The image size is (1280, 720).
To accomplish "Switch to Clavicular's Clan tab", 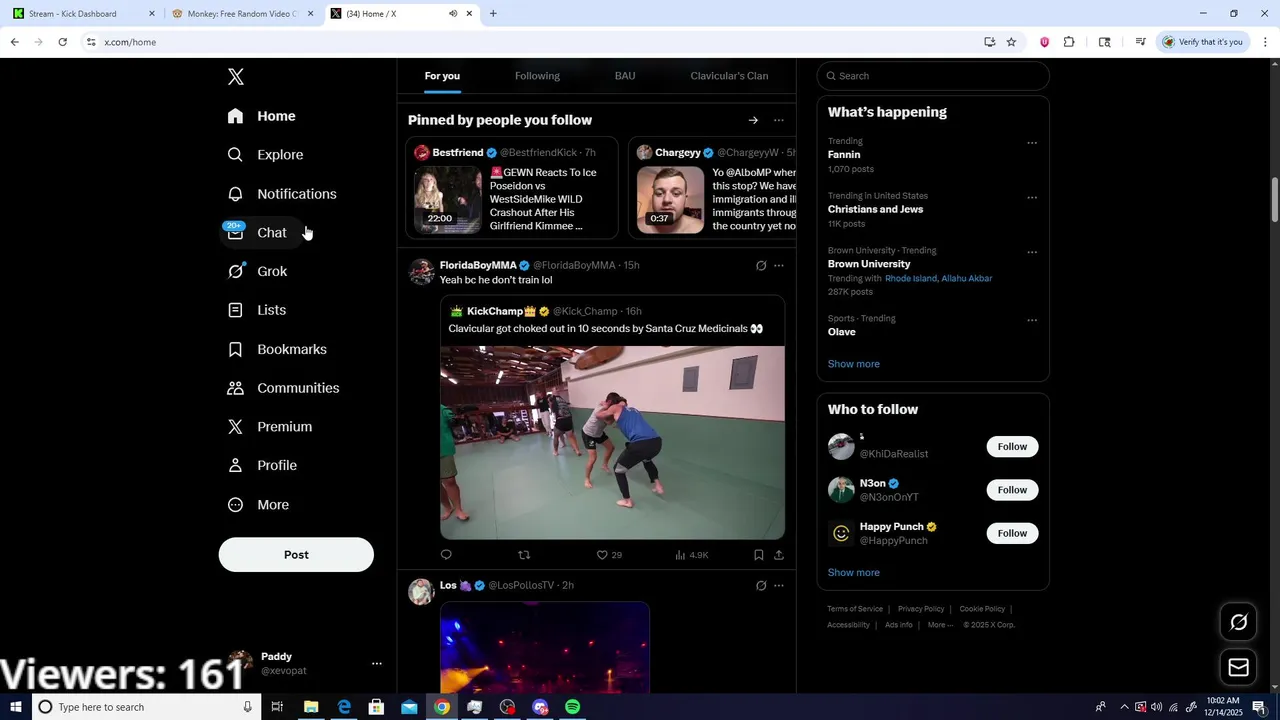I will (x=729, y=76).
